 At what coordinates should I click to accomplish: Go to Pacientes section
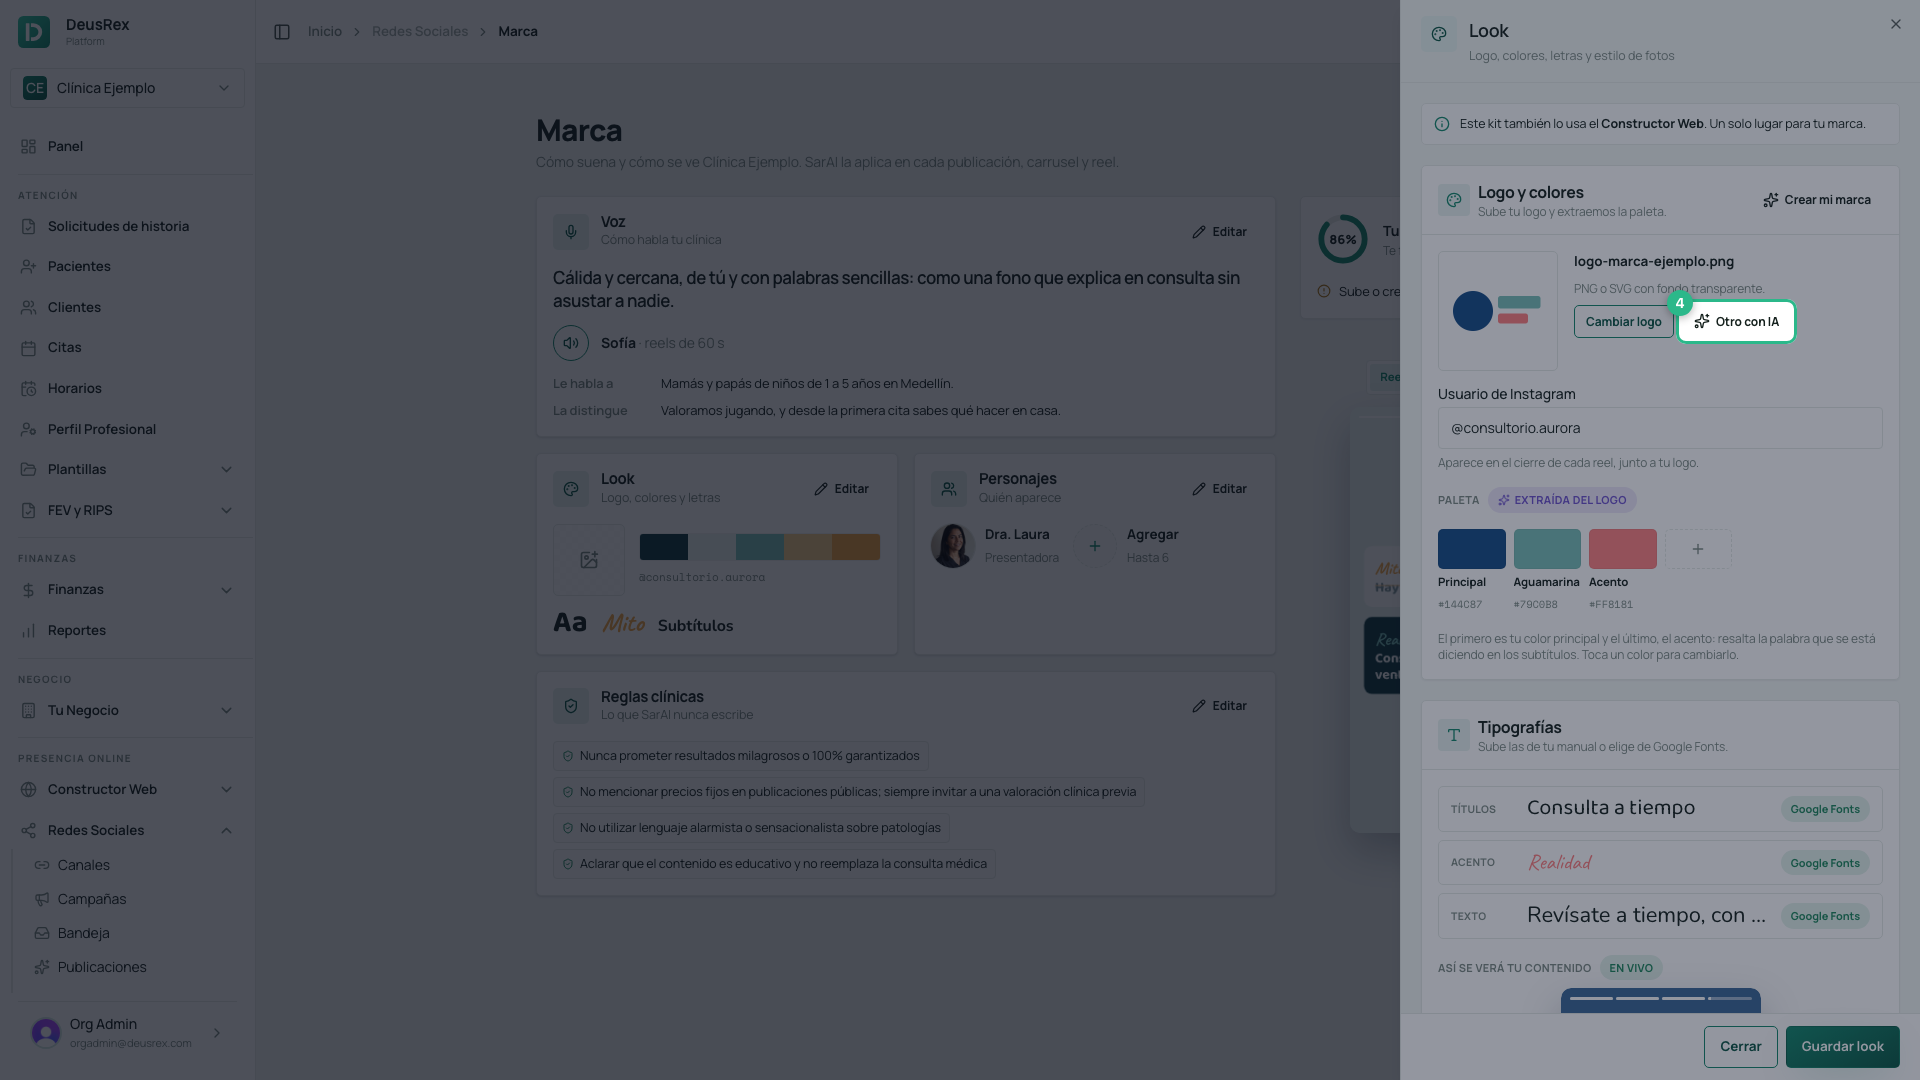pos(127,266)
